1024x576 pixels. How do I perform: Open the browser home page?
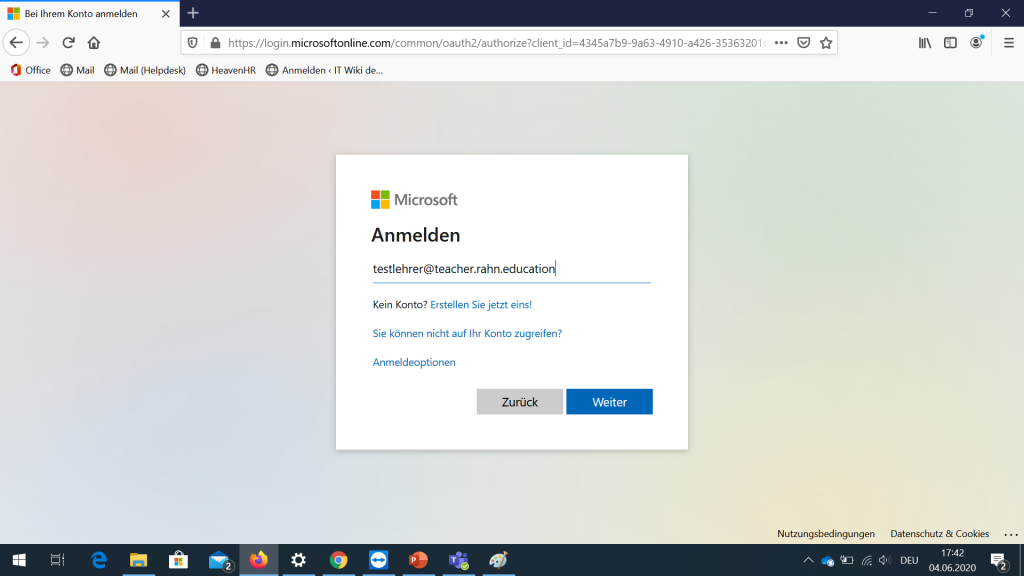pyautogui.click(x=94, y=43)
